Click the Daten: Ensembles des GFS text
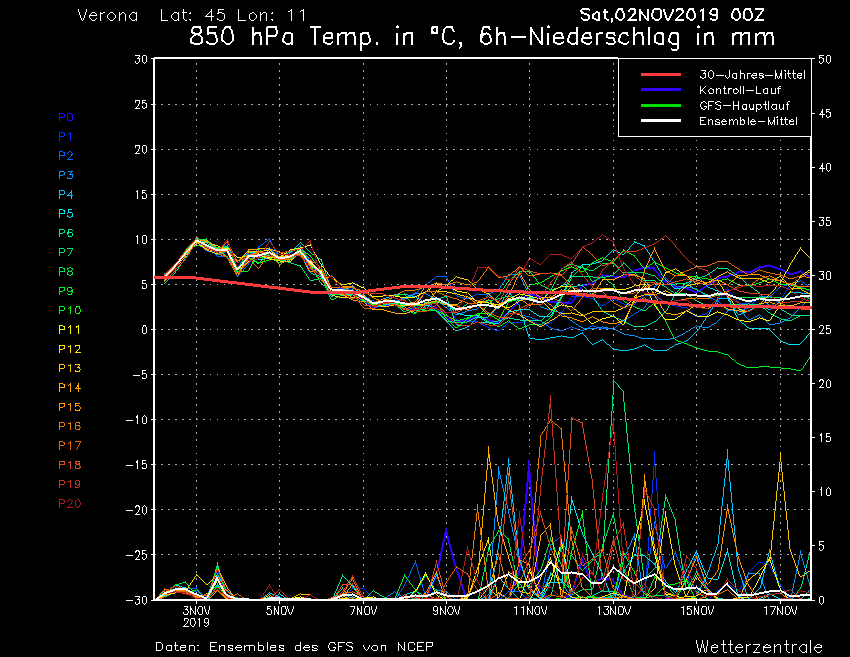 pyautogui.click(x=294, y=646)
